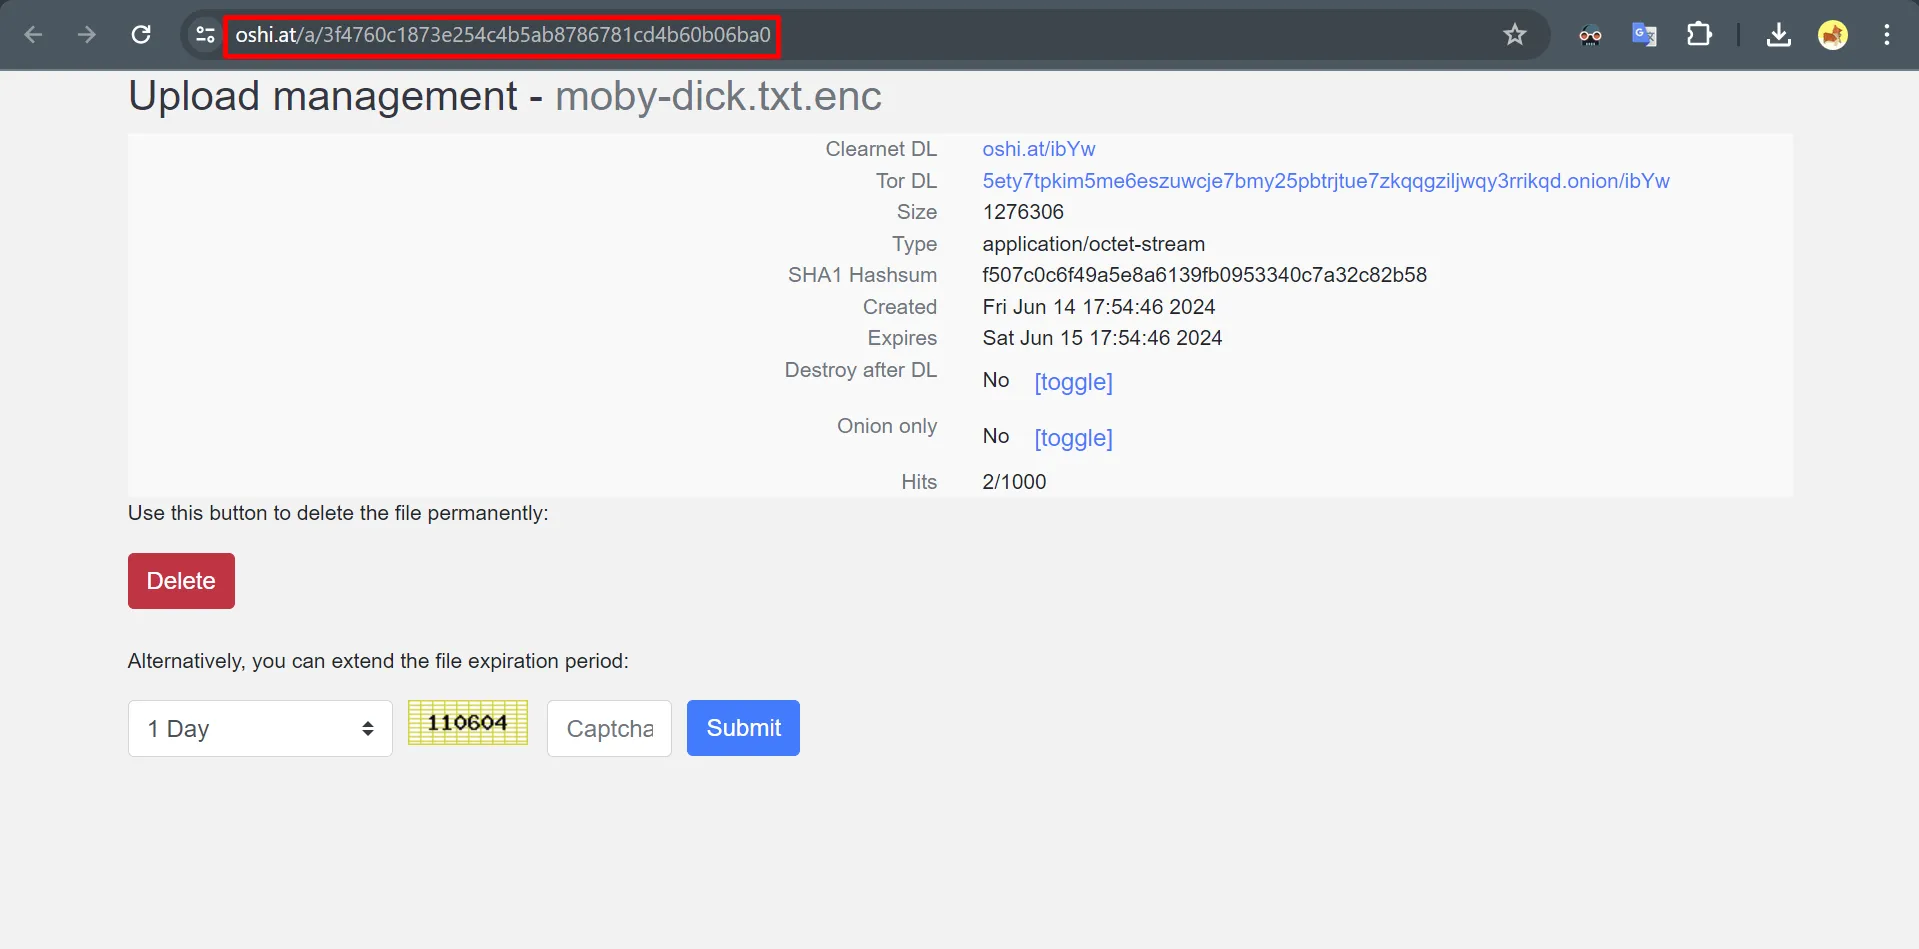This screenshot has width=1919, height=949.
Task: Click into the Captcha input field
Action: pos(609,728)
